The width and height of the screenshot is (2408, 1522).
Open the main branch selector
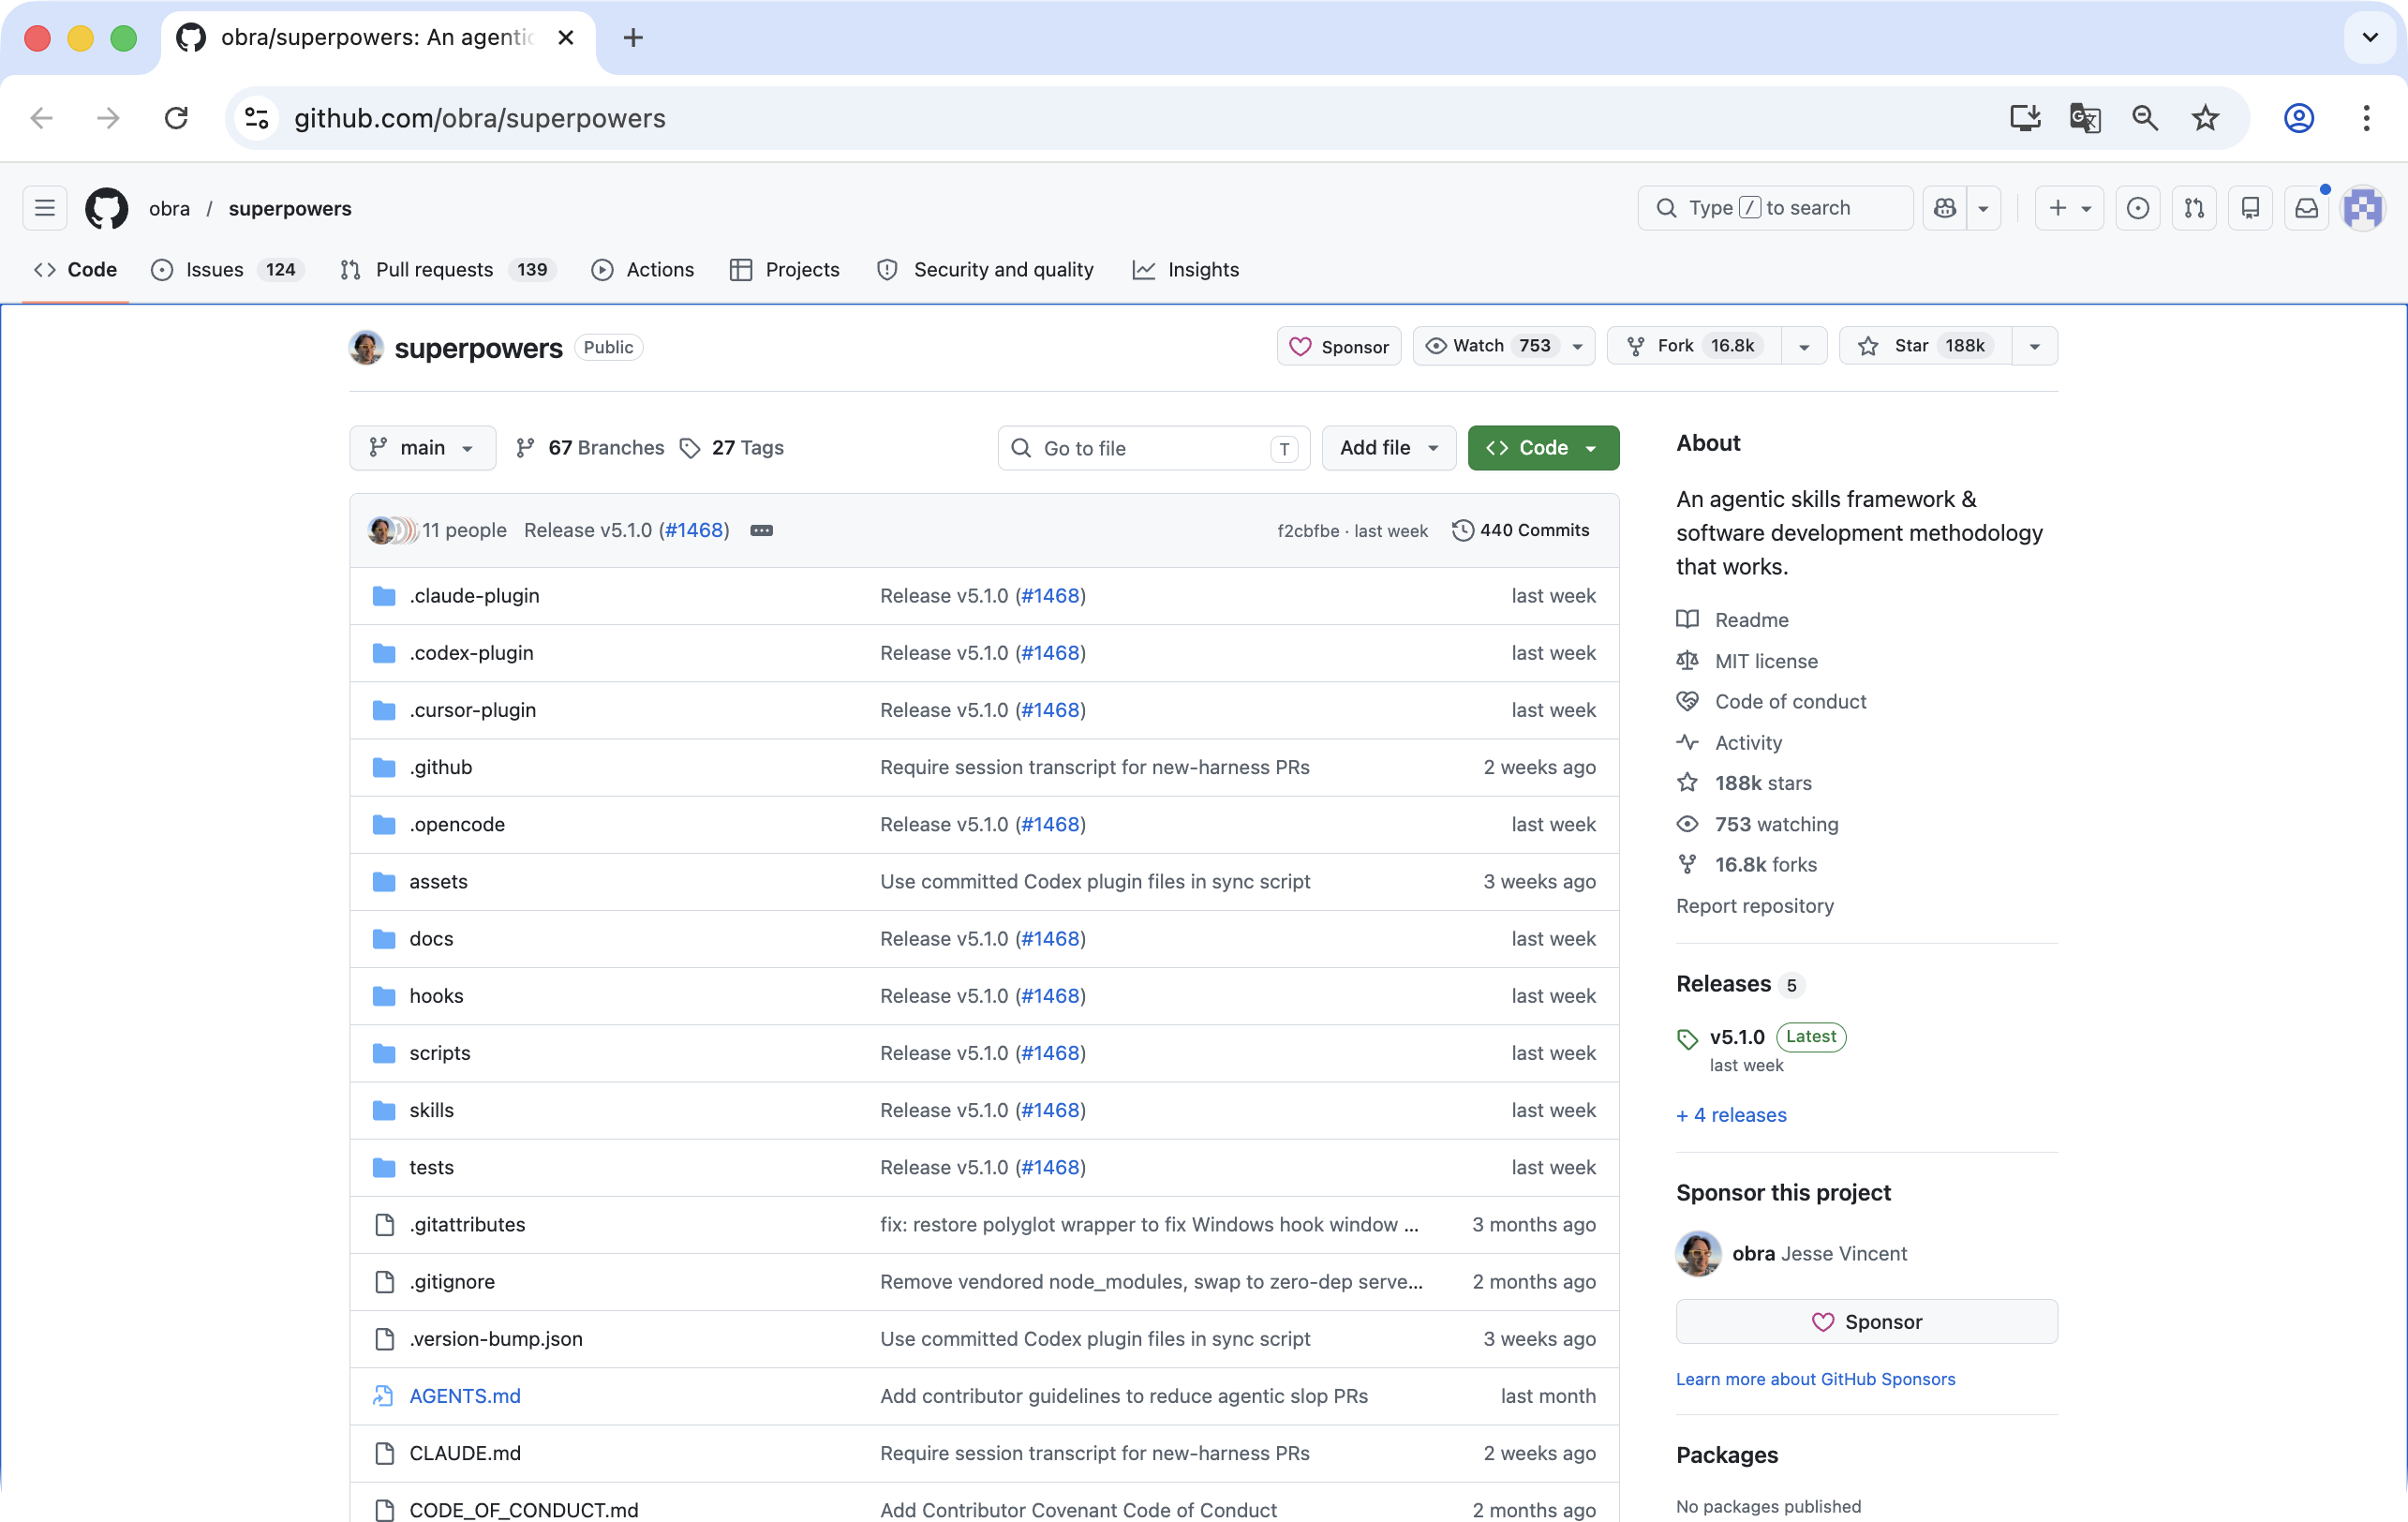pos(422,448)
